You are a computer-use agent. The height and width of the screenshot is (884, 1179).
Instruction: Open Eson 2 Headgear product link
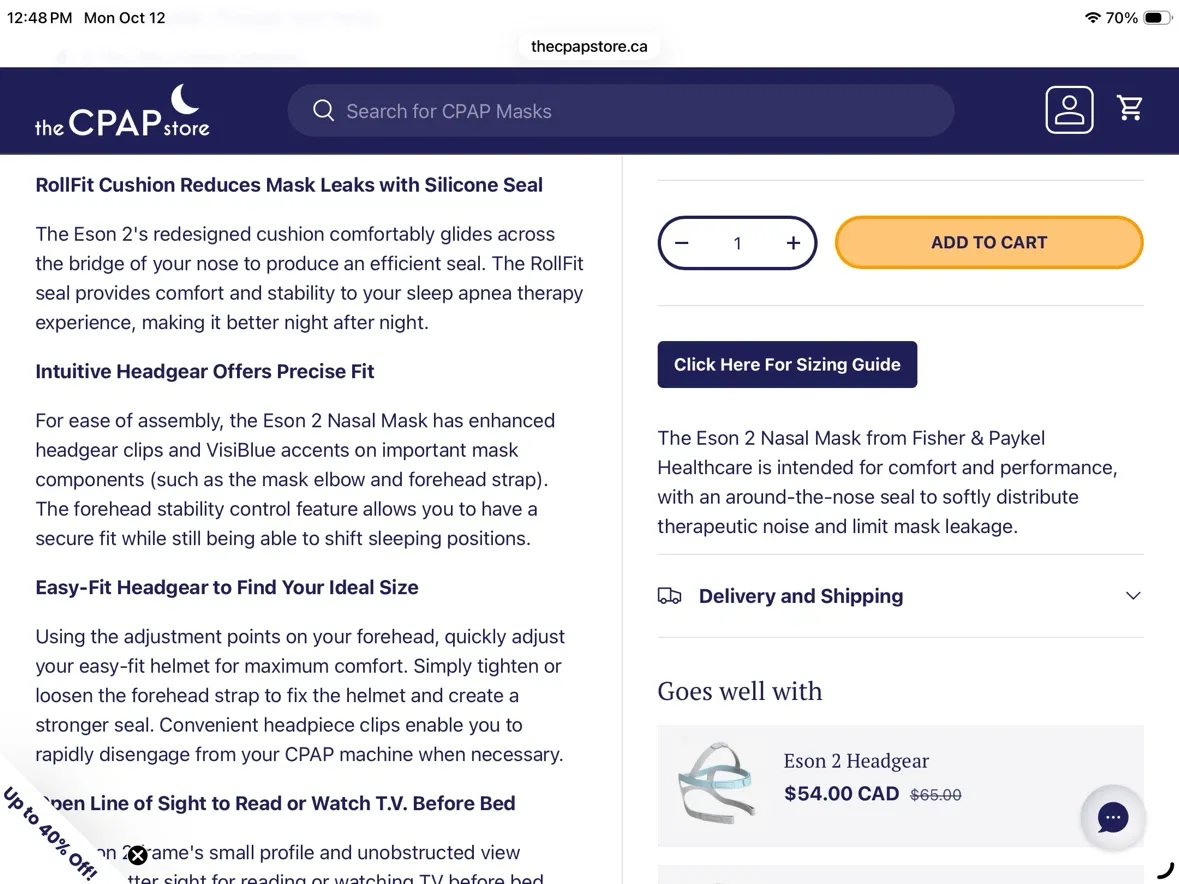(856, 761)
